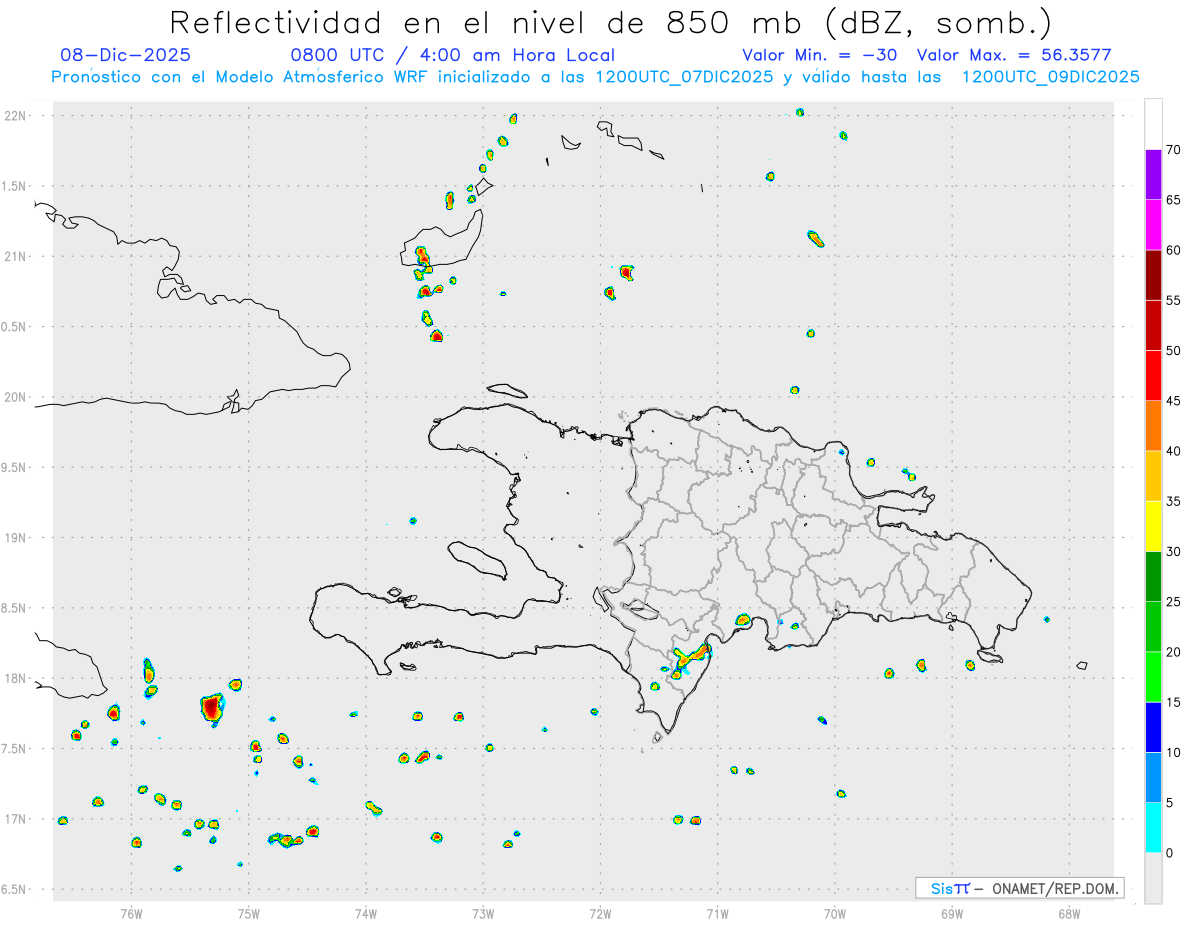
Task: Click the colorbar label '55'
Action: pyautogui.click(x=1173, y=300)
